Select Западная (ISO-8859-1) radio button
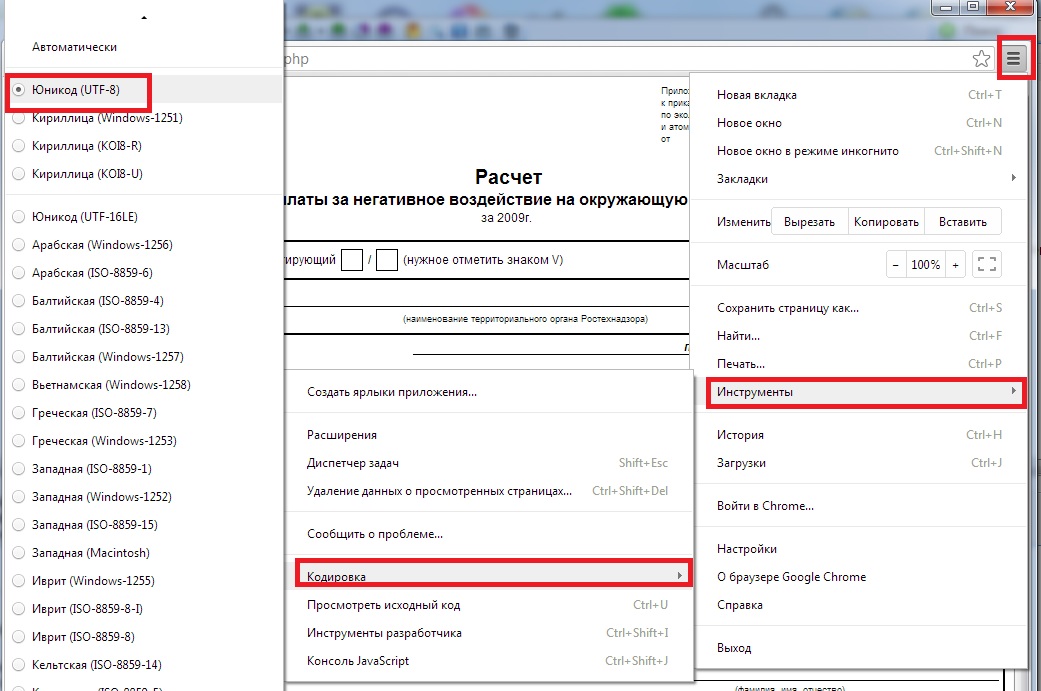Viewport: 1041px width, 691px height. (91, 469)
